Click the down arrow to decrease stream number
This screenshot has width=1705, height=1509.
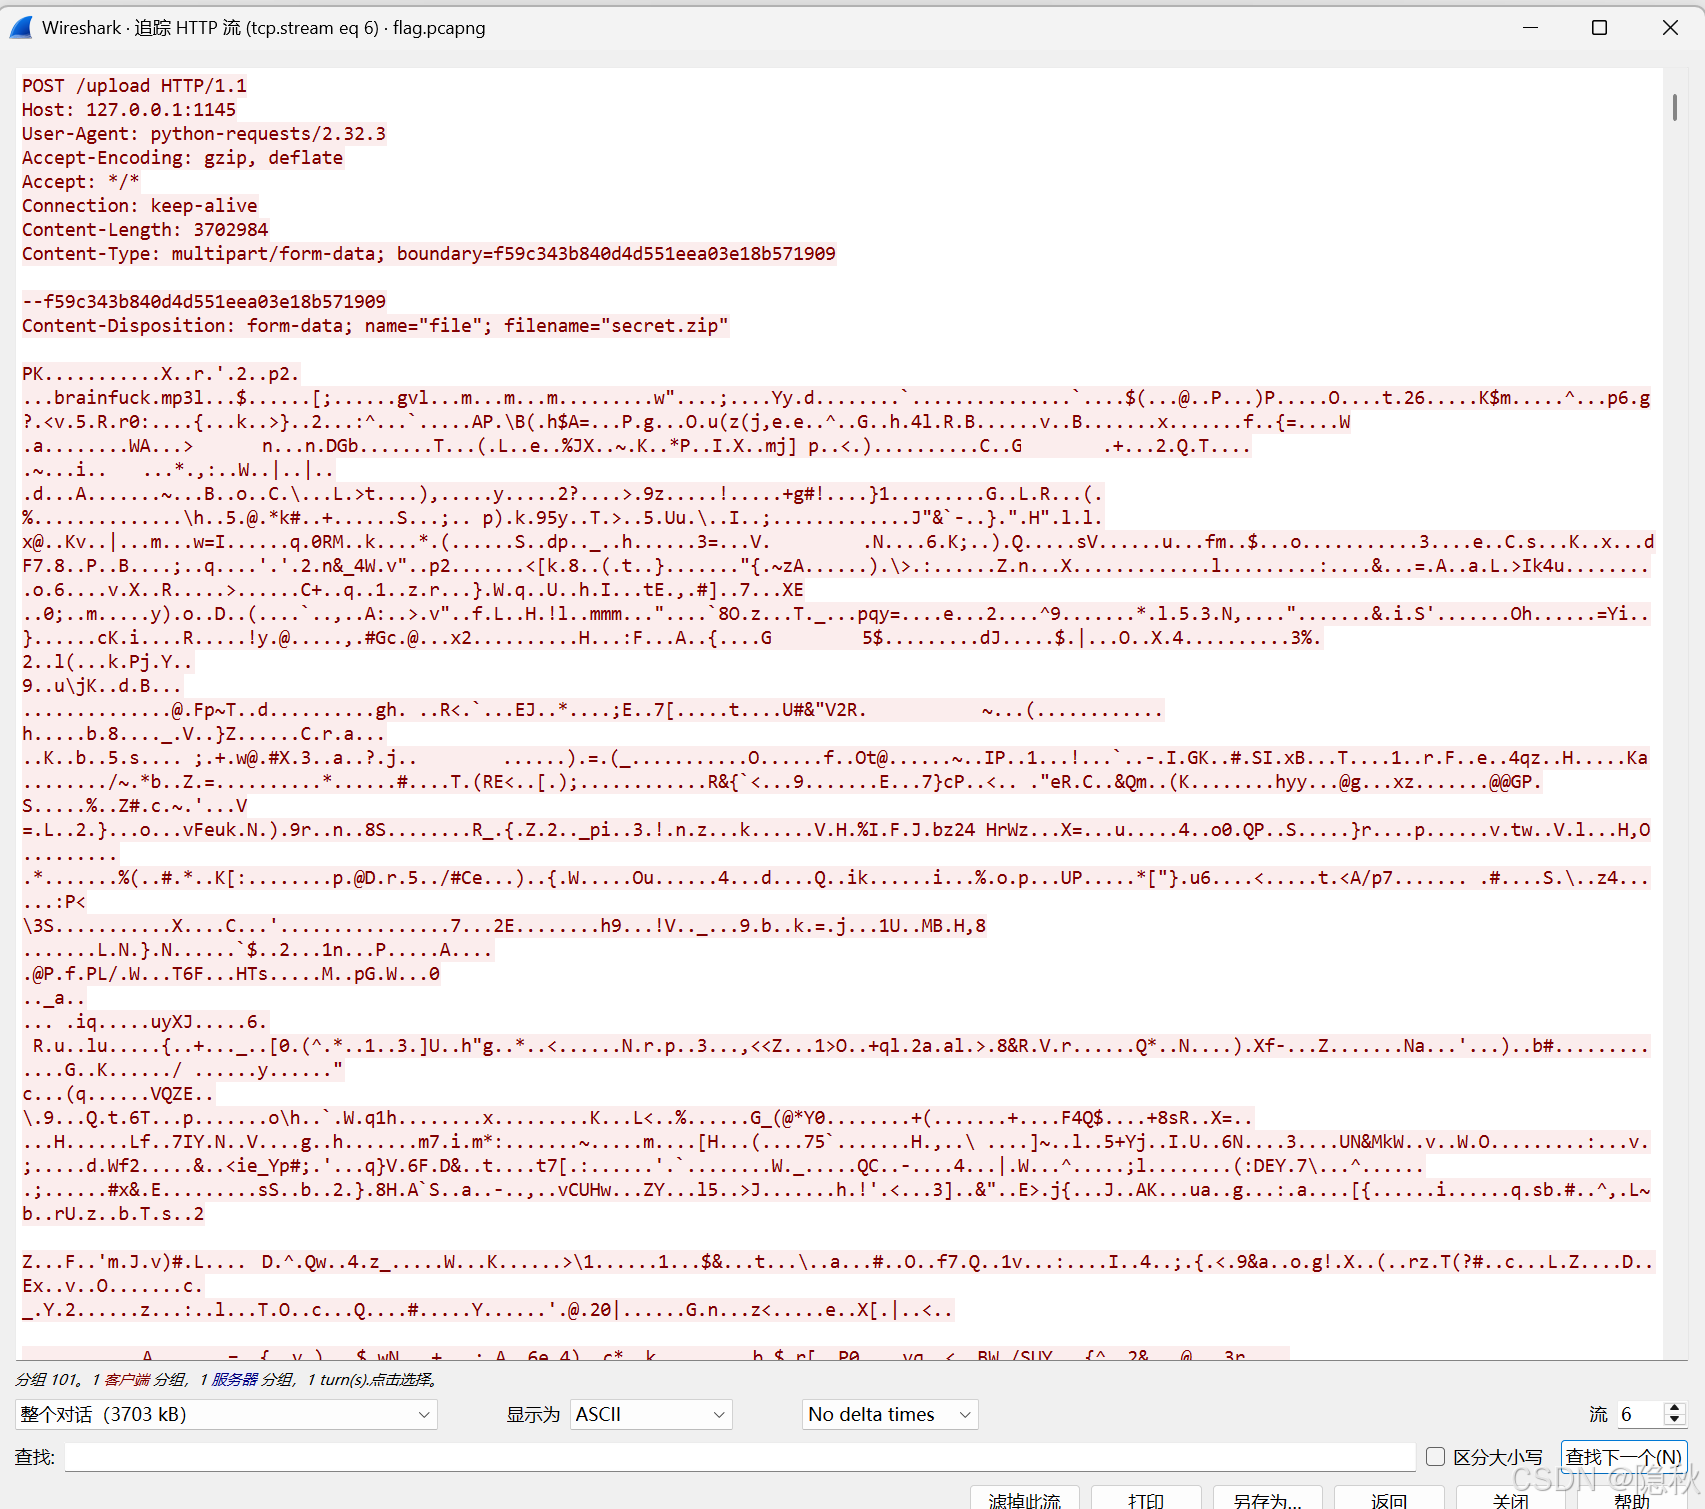(1674, 1421)
